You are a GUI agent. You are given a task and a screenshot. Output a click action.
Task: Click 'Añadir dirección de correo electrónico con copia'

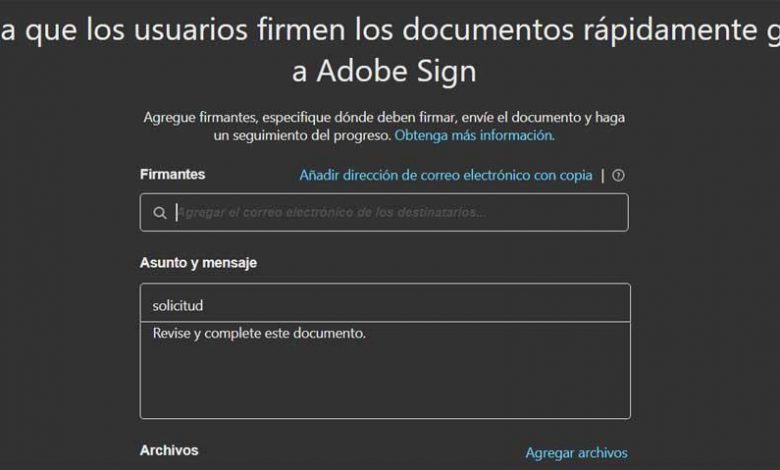tap(446, 175)
